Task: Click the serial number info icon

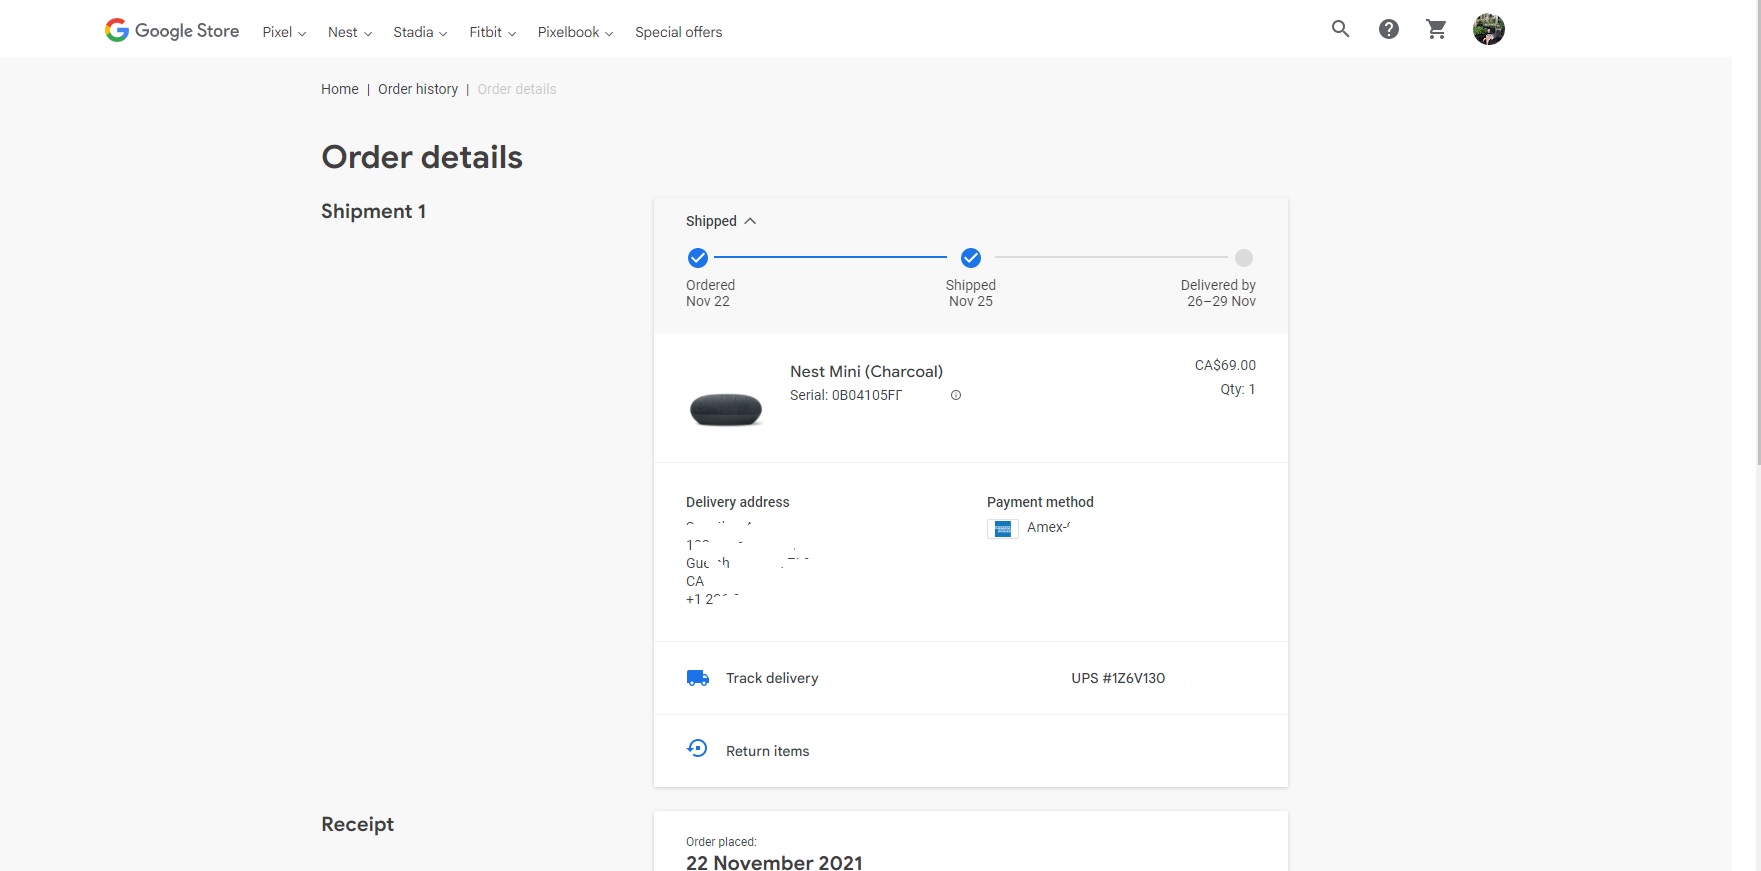Action: pyautogui.click(x=956, y=395)
